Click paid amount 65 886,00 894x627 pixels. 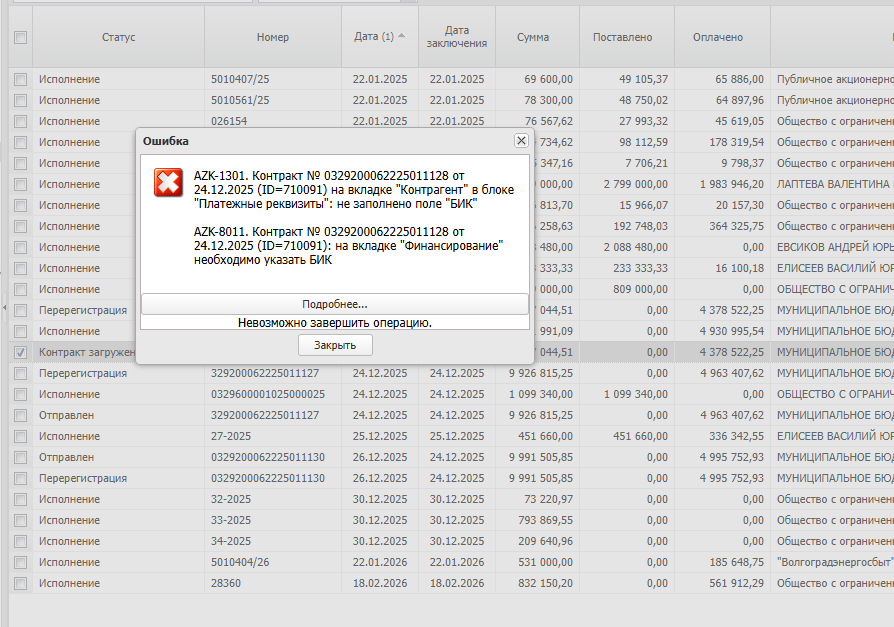(722, 79)
